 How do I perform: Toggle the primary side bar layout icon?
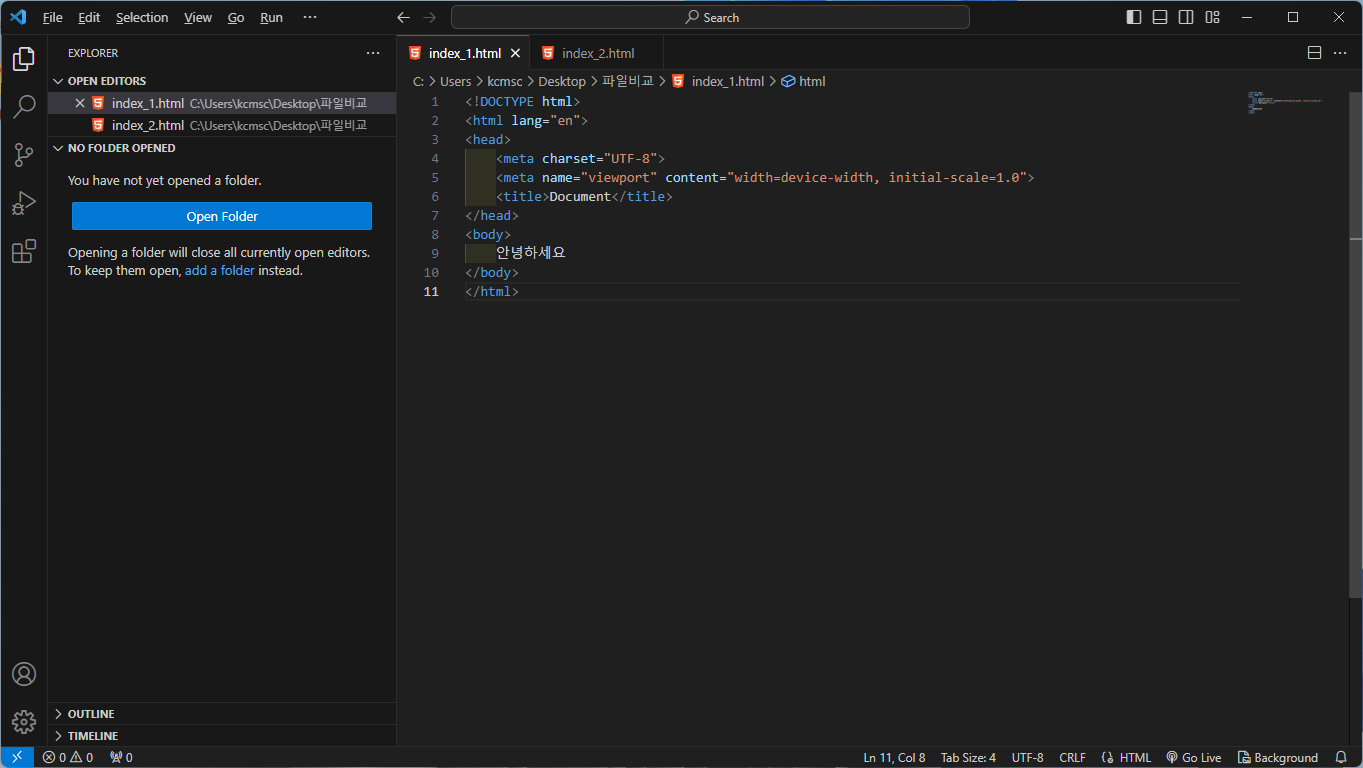[1134, 17]
